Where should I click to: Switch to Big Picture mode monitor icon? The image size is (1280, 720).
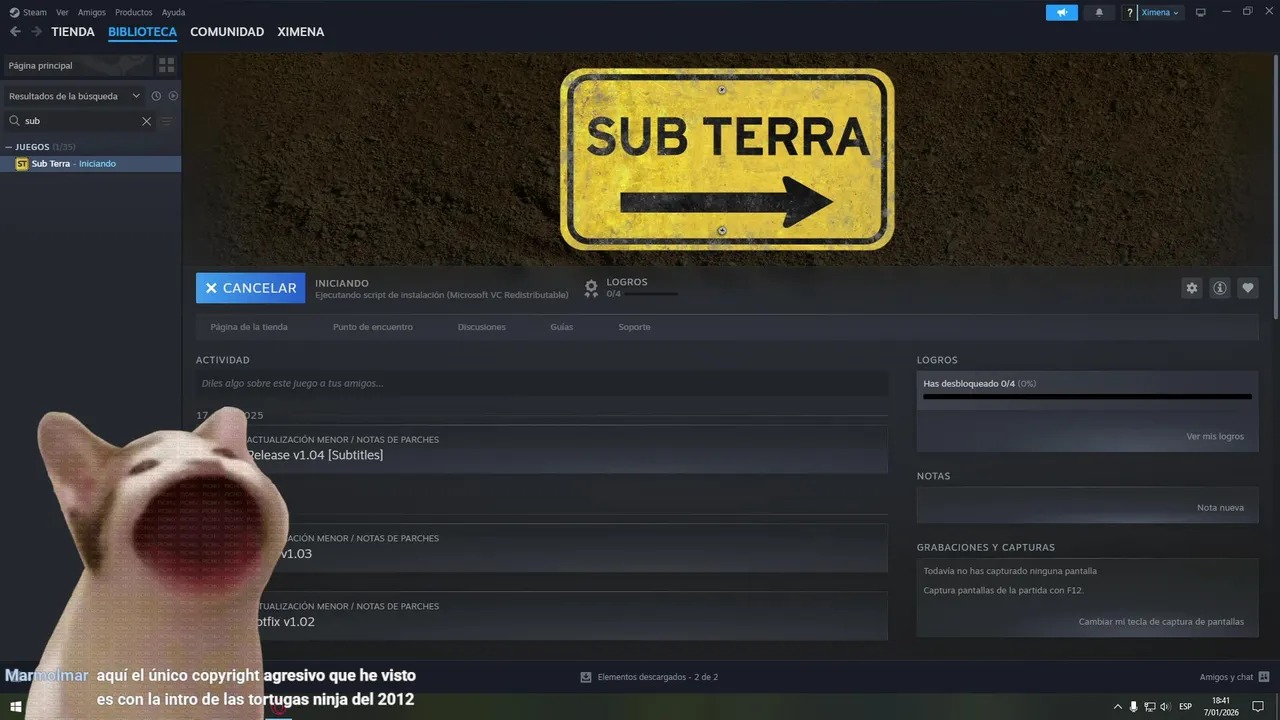click(1201, 12)
